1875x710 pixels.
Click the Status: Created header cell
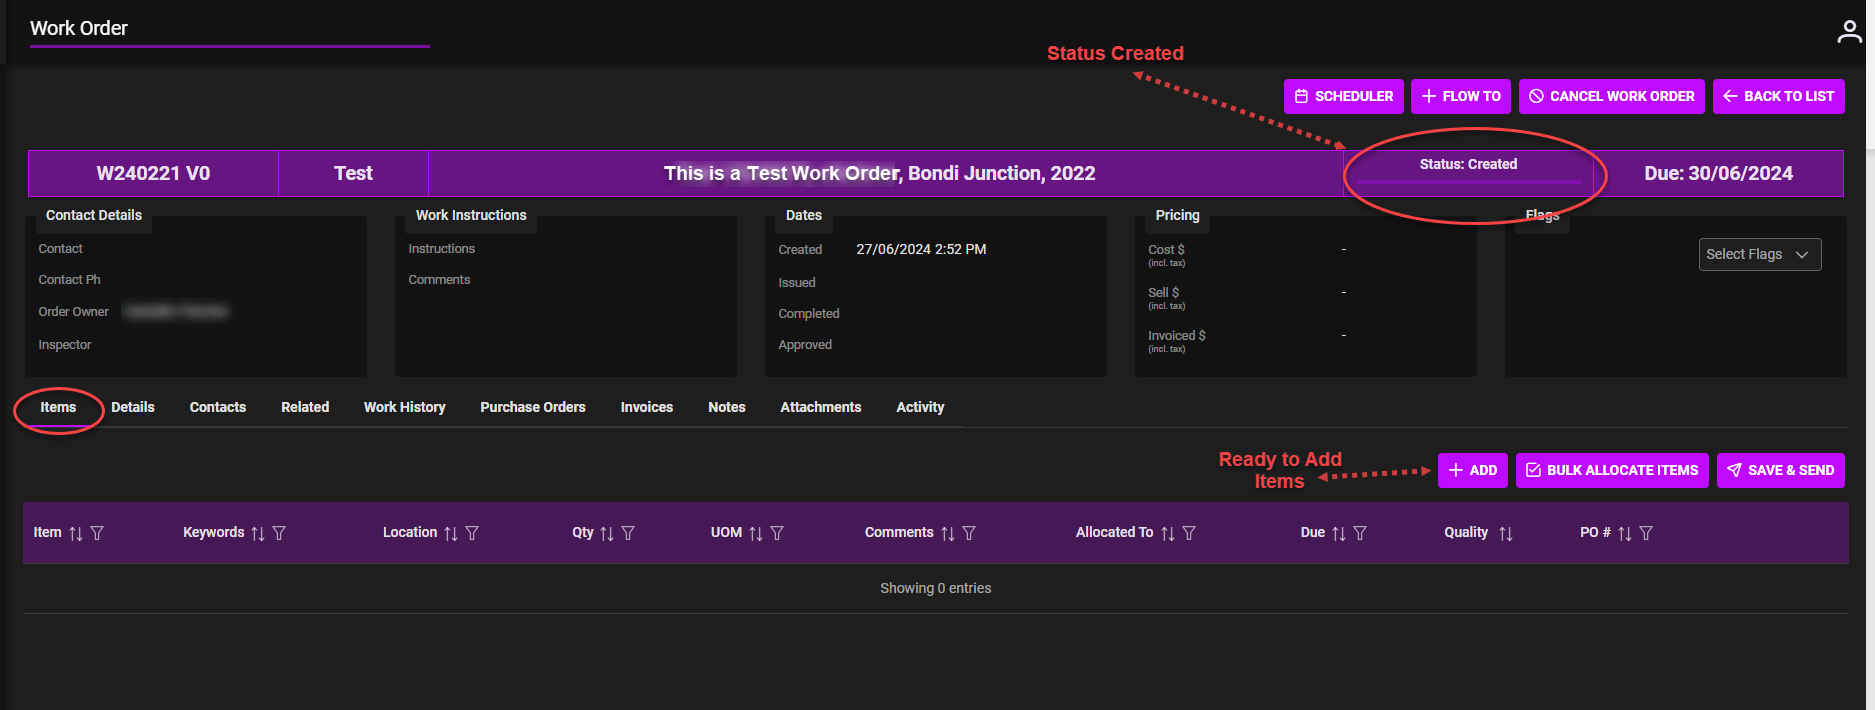tap(1467, 165)
